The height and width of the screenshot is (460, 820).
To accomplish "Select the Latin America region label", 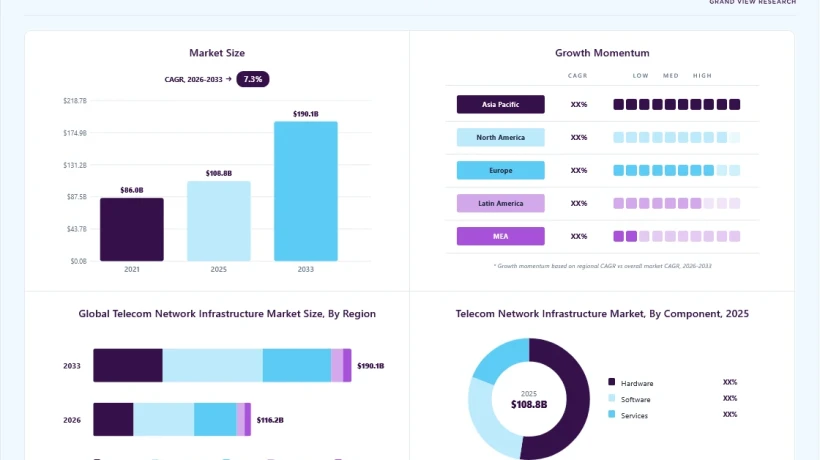I will 500,203.
